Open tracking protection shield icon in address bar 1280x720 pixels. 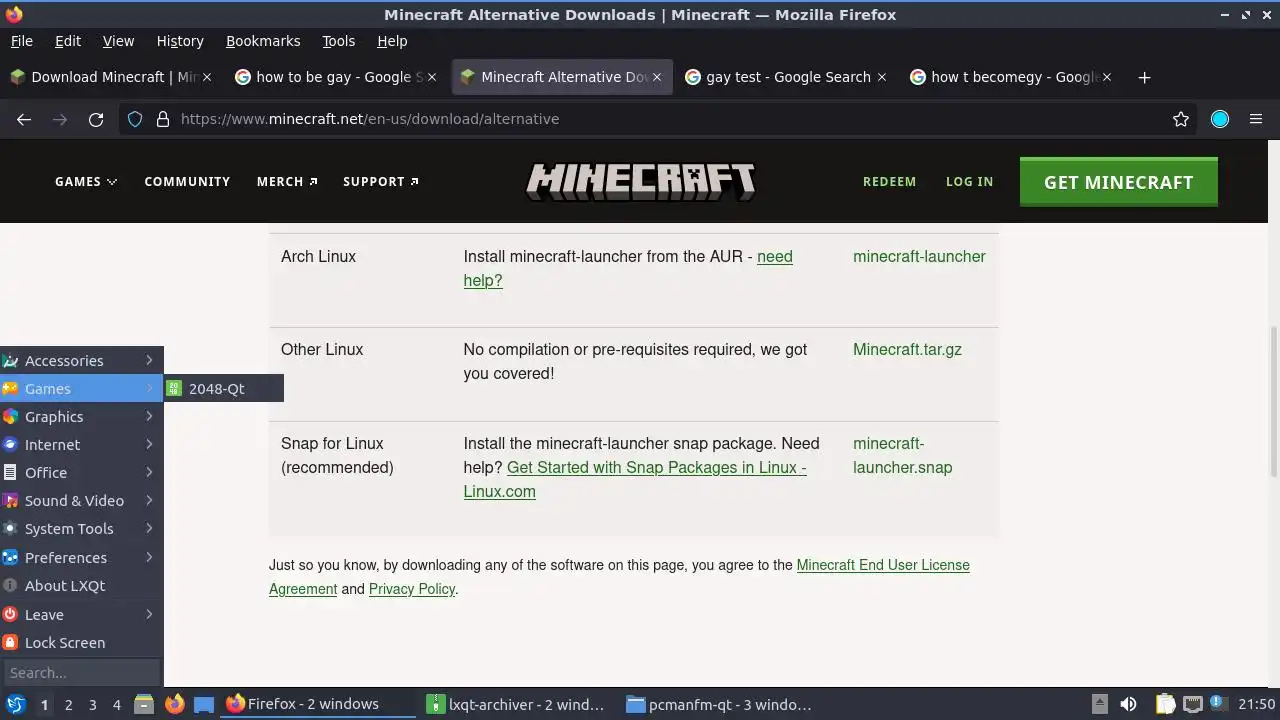point(135,119)
